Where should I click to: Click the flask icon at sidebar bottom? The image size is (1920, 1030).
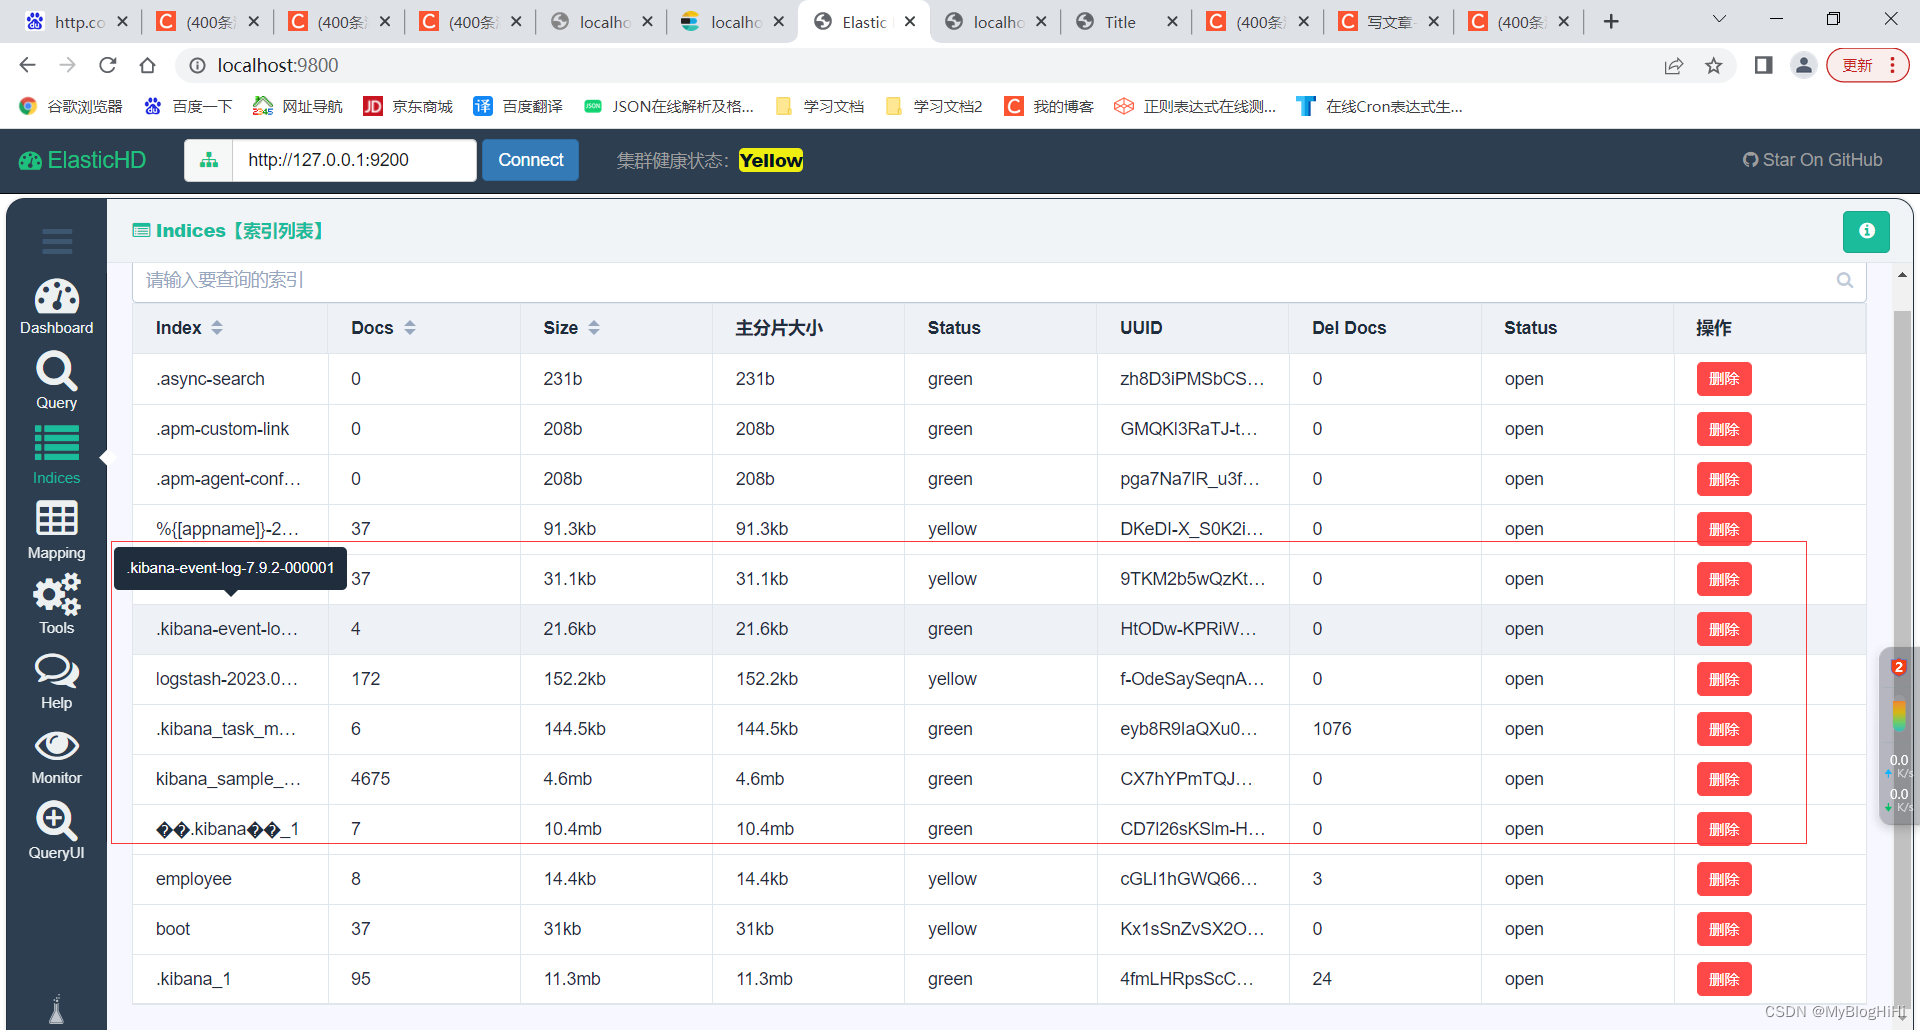coord(56,1010)
